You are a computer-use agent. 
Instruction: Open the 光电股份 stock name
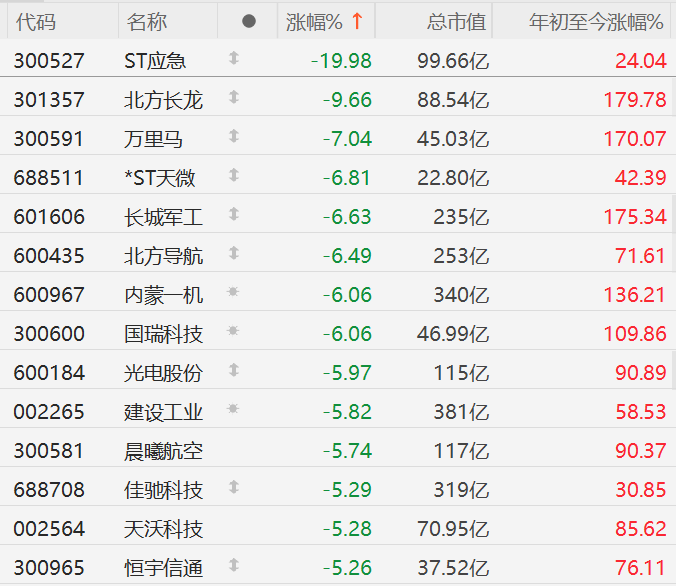pos(163,373)
